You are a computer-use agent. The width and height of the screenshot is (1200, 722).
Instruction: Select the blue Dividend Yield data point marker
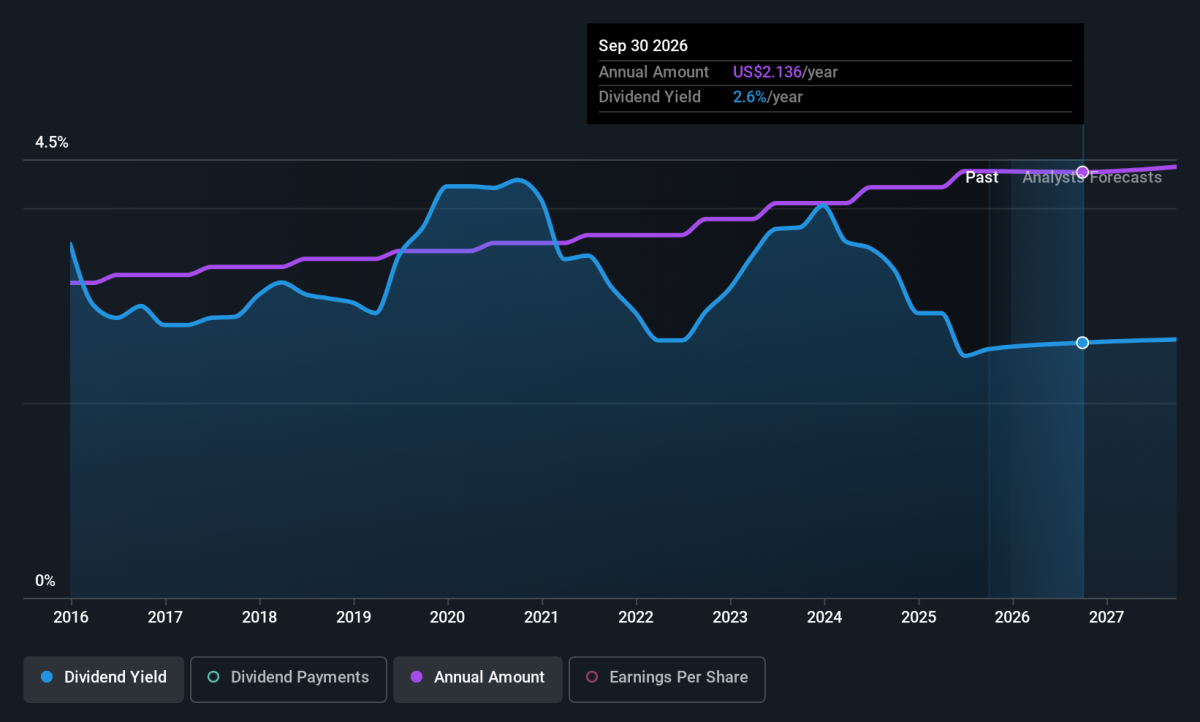click(1082, 343)
